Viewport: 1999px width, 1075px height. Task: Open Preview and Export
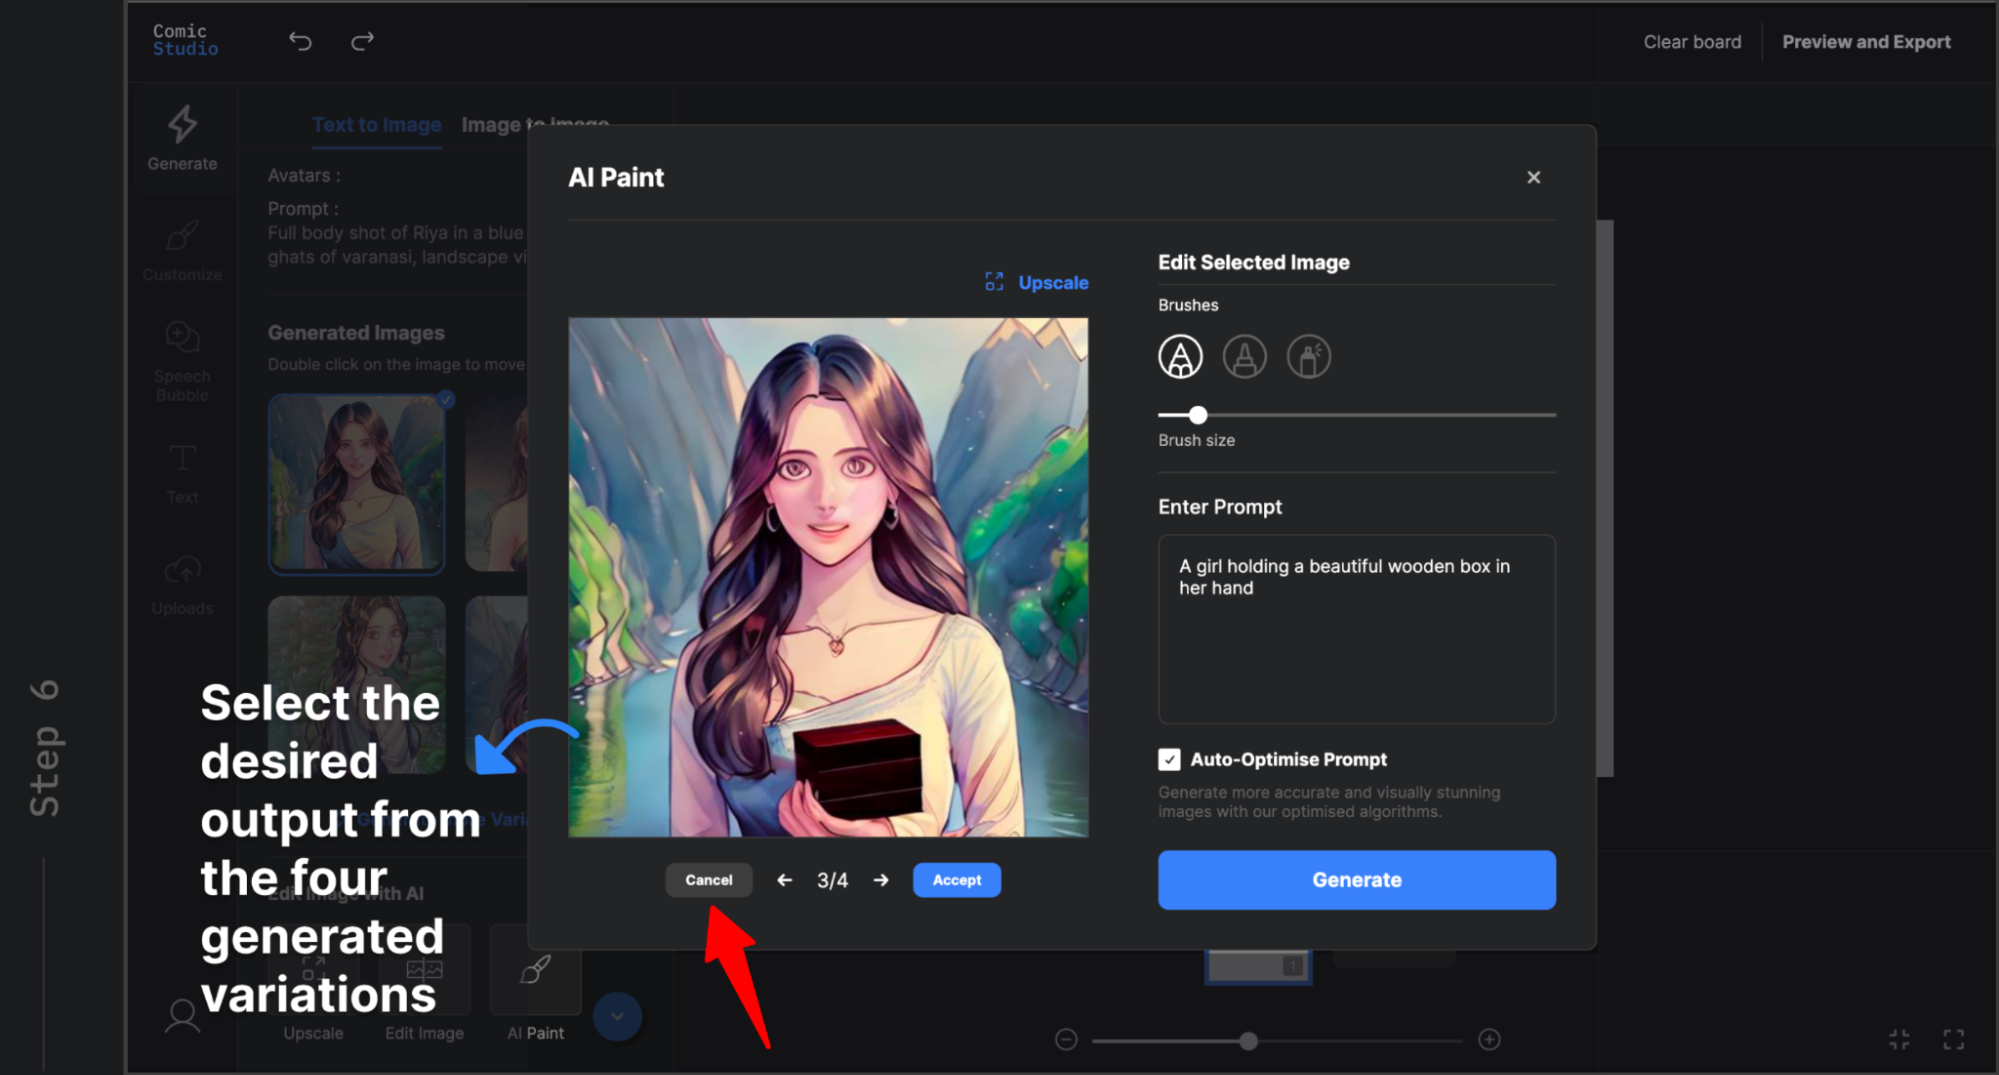[x=1866, y=42]
